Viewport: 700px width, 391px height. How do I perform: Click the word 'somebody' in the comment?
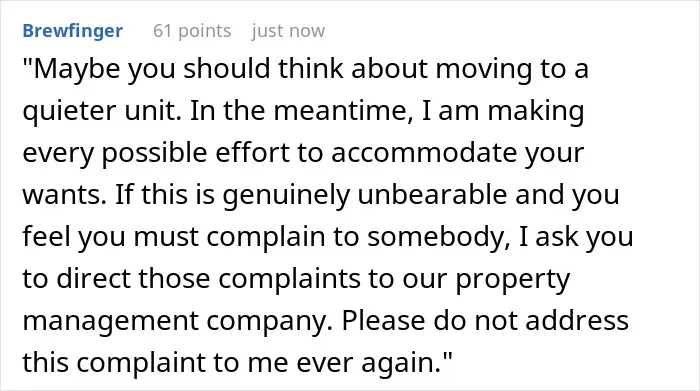[x=435, y=237]
